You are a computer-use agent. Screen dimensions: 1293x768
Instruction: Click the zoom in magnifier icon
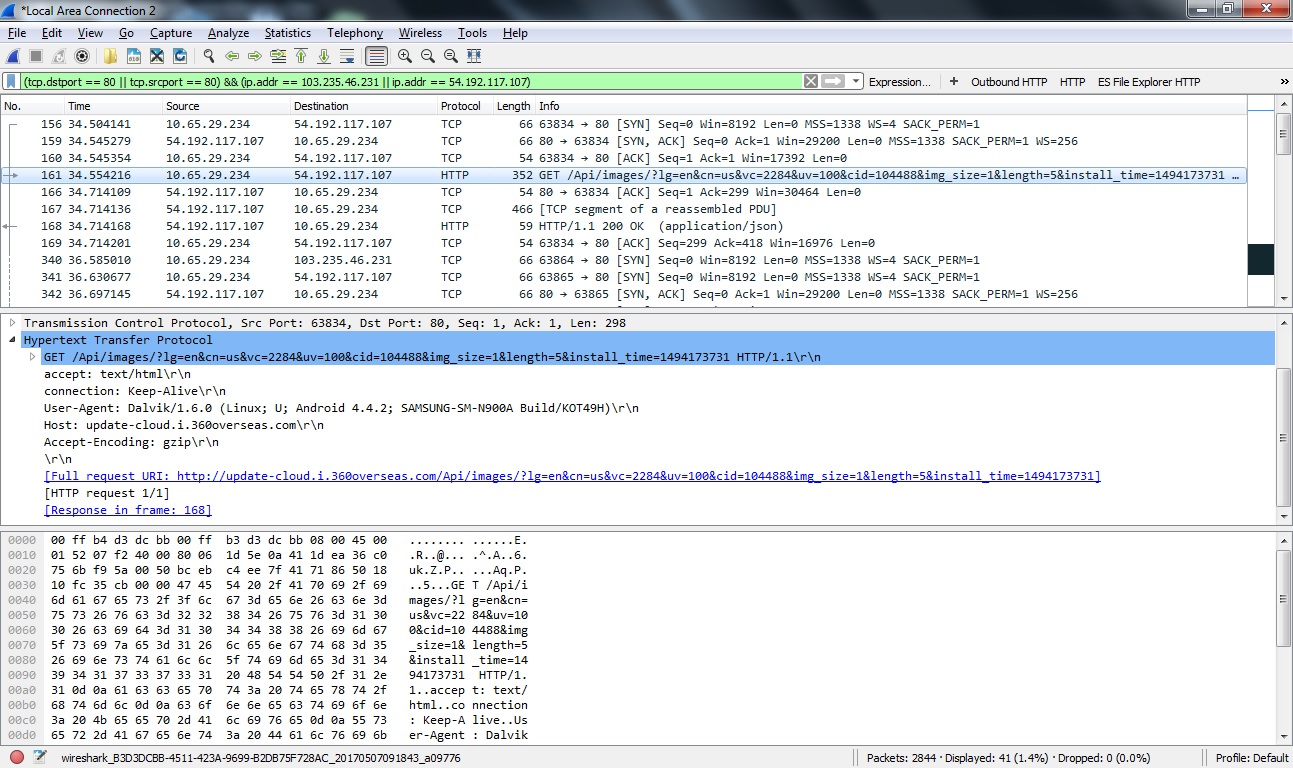click(x=405, y=56)
